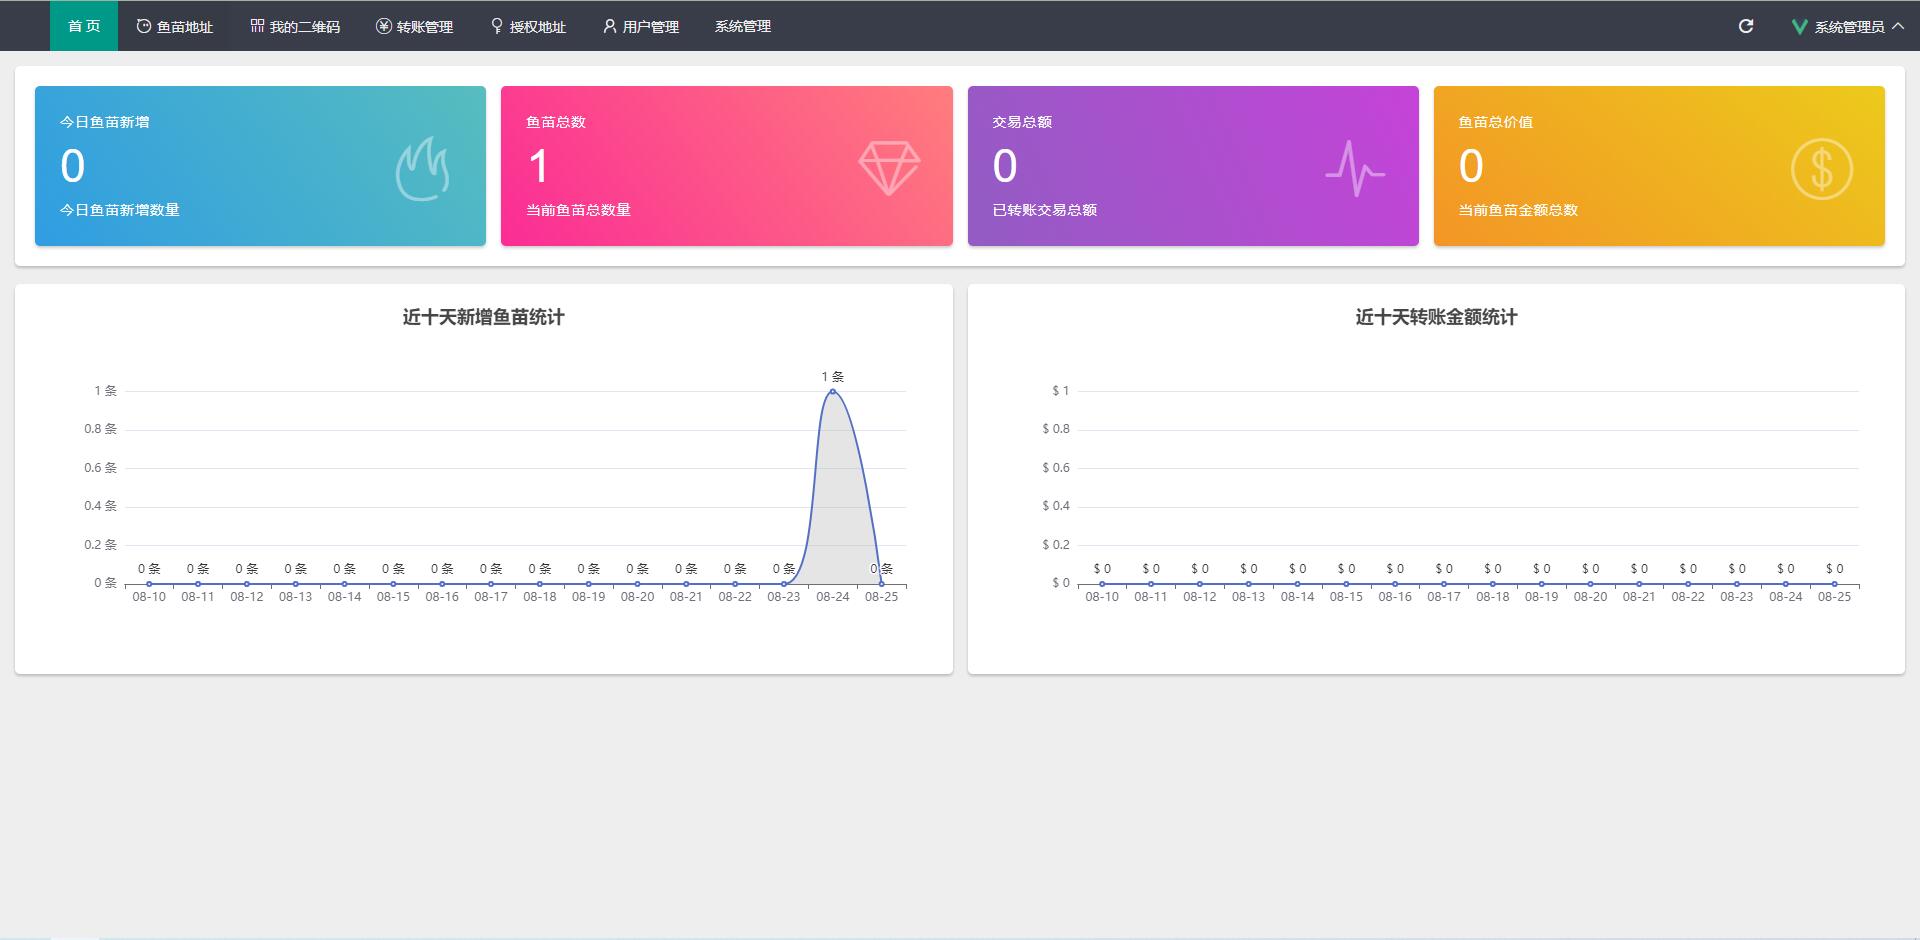The image size is (1920, 940).
Task: Go to 转账管理 page
Action: point(415,27)
